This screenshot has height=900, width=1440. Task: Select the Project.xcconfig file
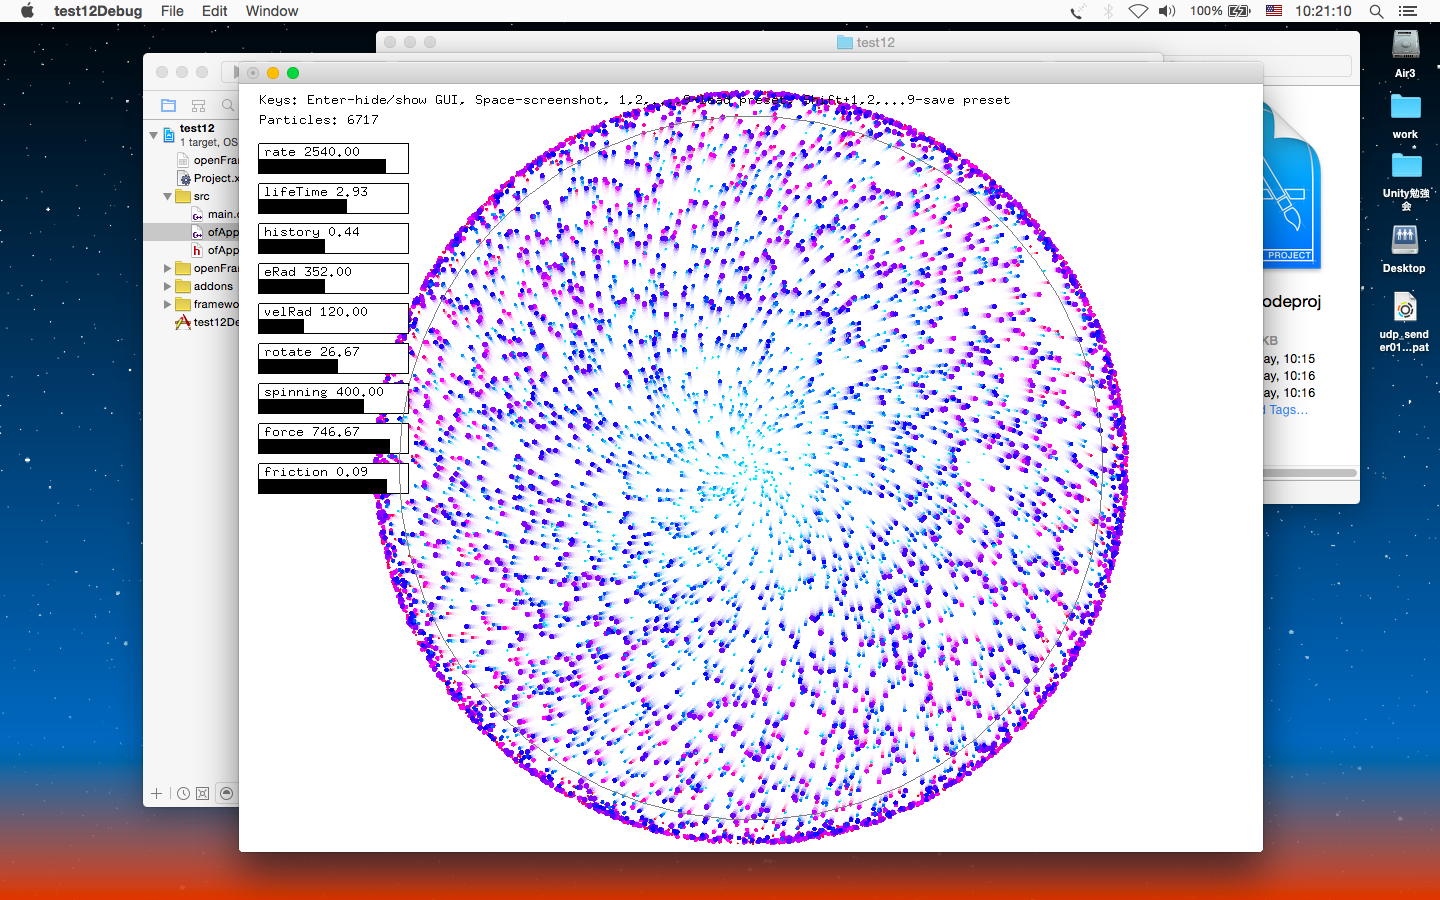click(208, 178)
